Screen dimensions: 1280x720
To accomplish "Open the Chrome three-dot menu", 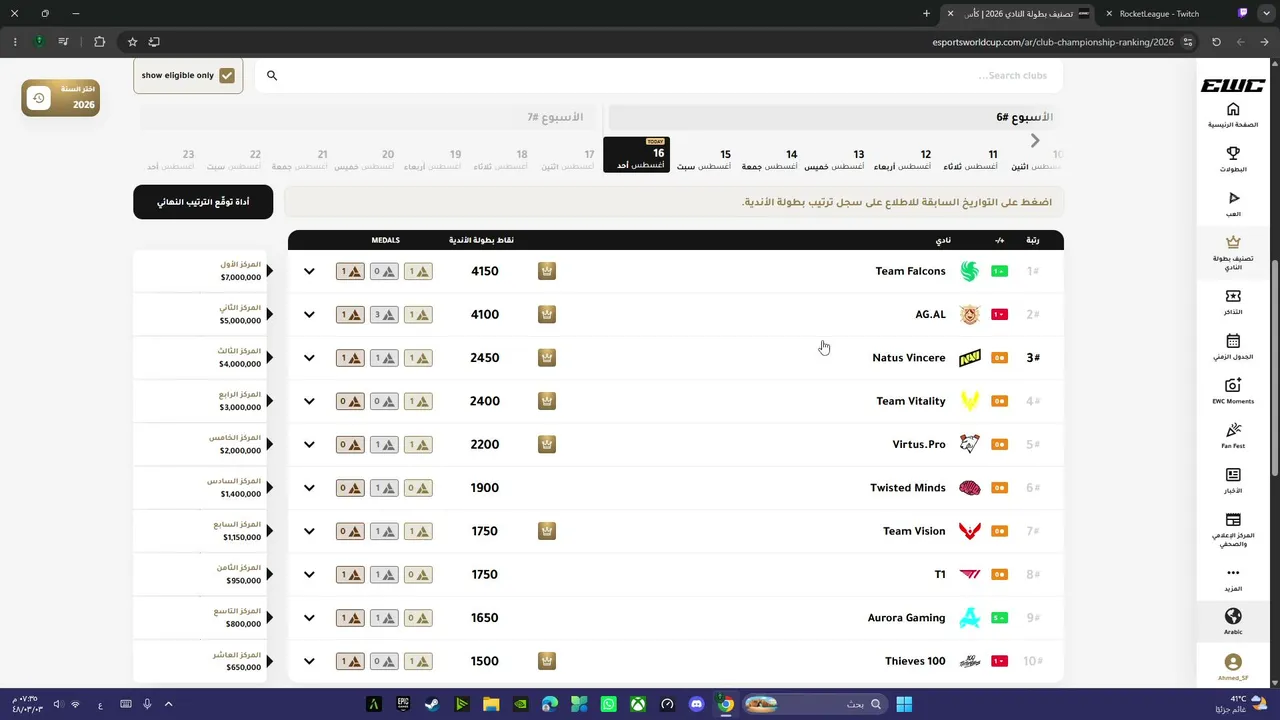I will [x=14, y=42].
